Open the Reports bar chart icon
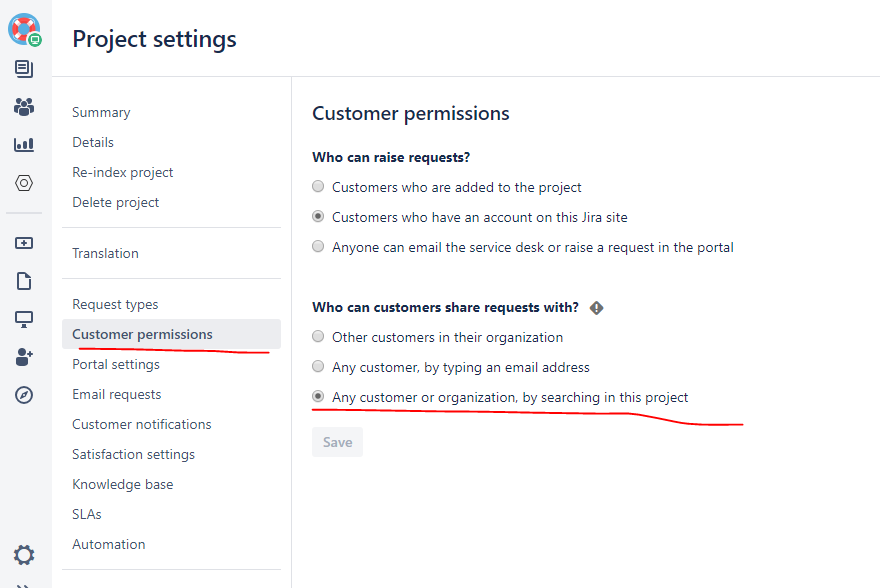880x588 pixels. [24, 145]
